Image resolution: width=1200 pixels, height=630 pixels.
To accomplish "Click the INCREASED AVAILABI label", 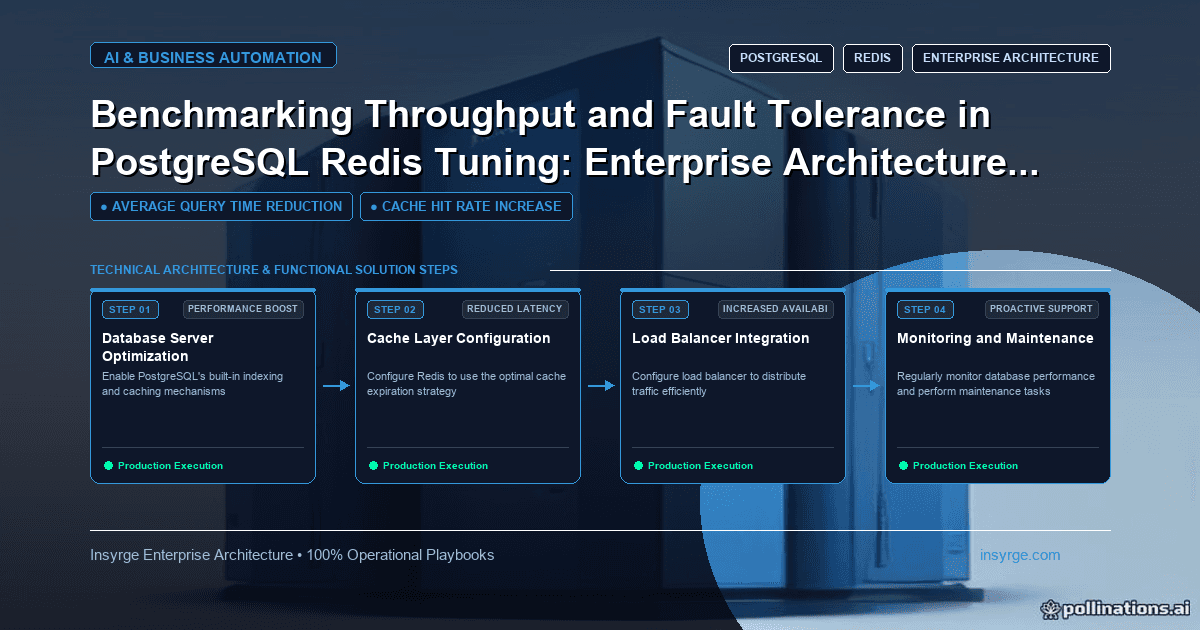I will click(x=776, y=309).
